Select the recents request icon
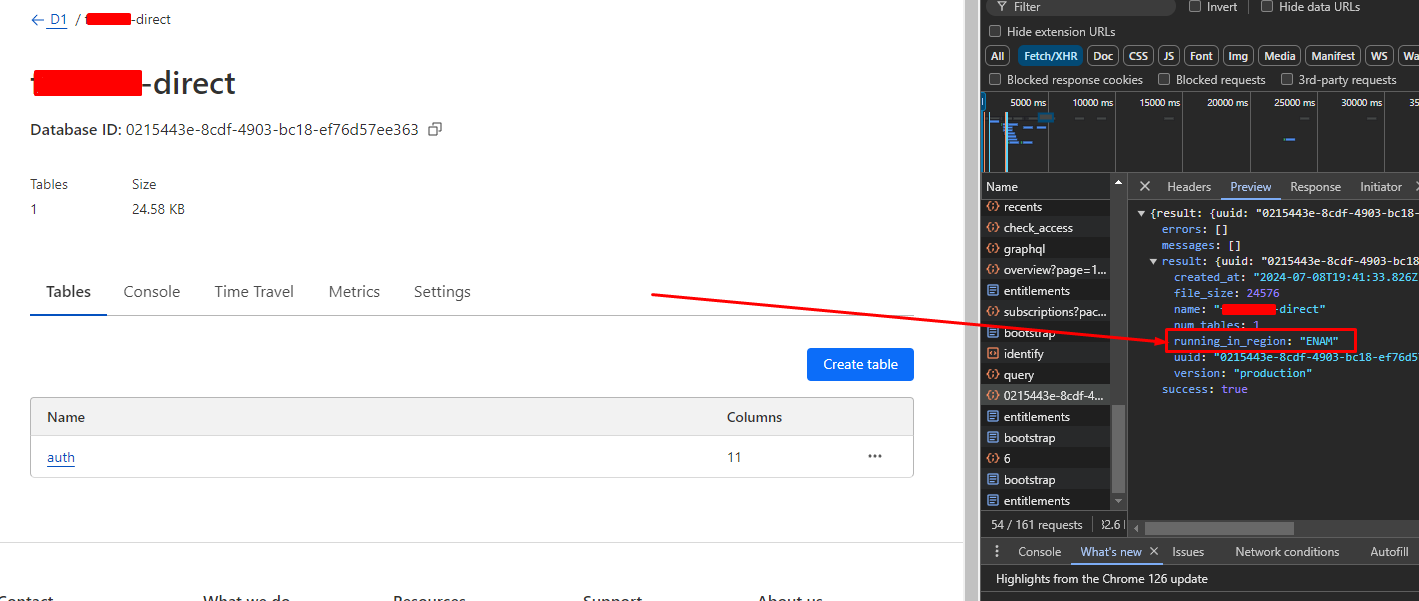The width and height of the screenshot is (1419, 601). coord(993,207)
